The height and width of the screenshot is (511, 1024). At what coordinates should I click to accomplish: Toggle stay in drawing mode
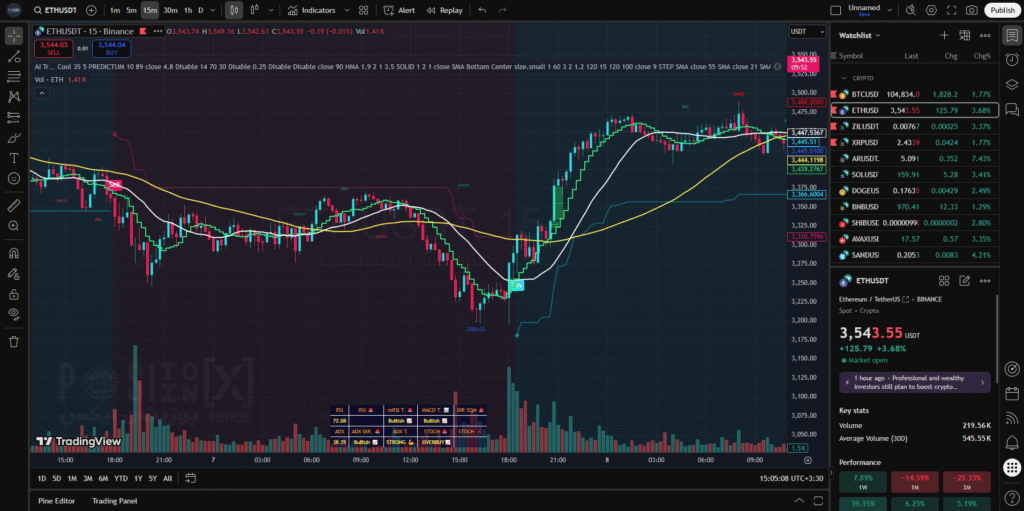point(14,274)
